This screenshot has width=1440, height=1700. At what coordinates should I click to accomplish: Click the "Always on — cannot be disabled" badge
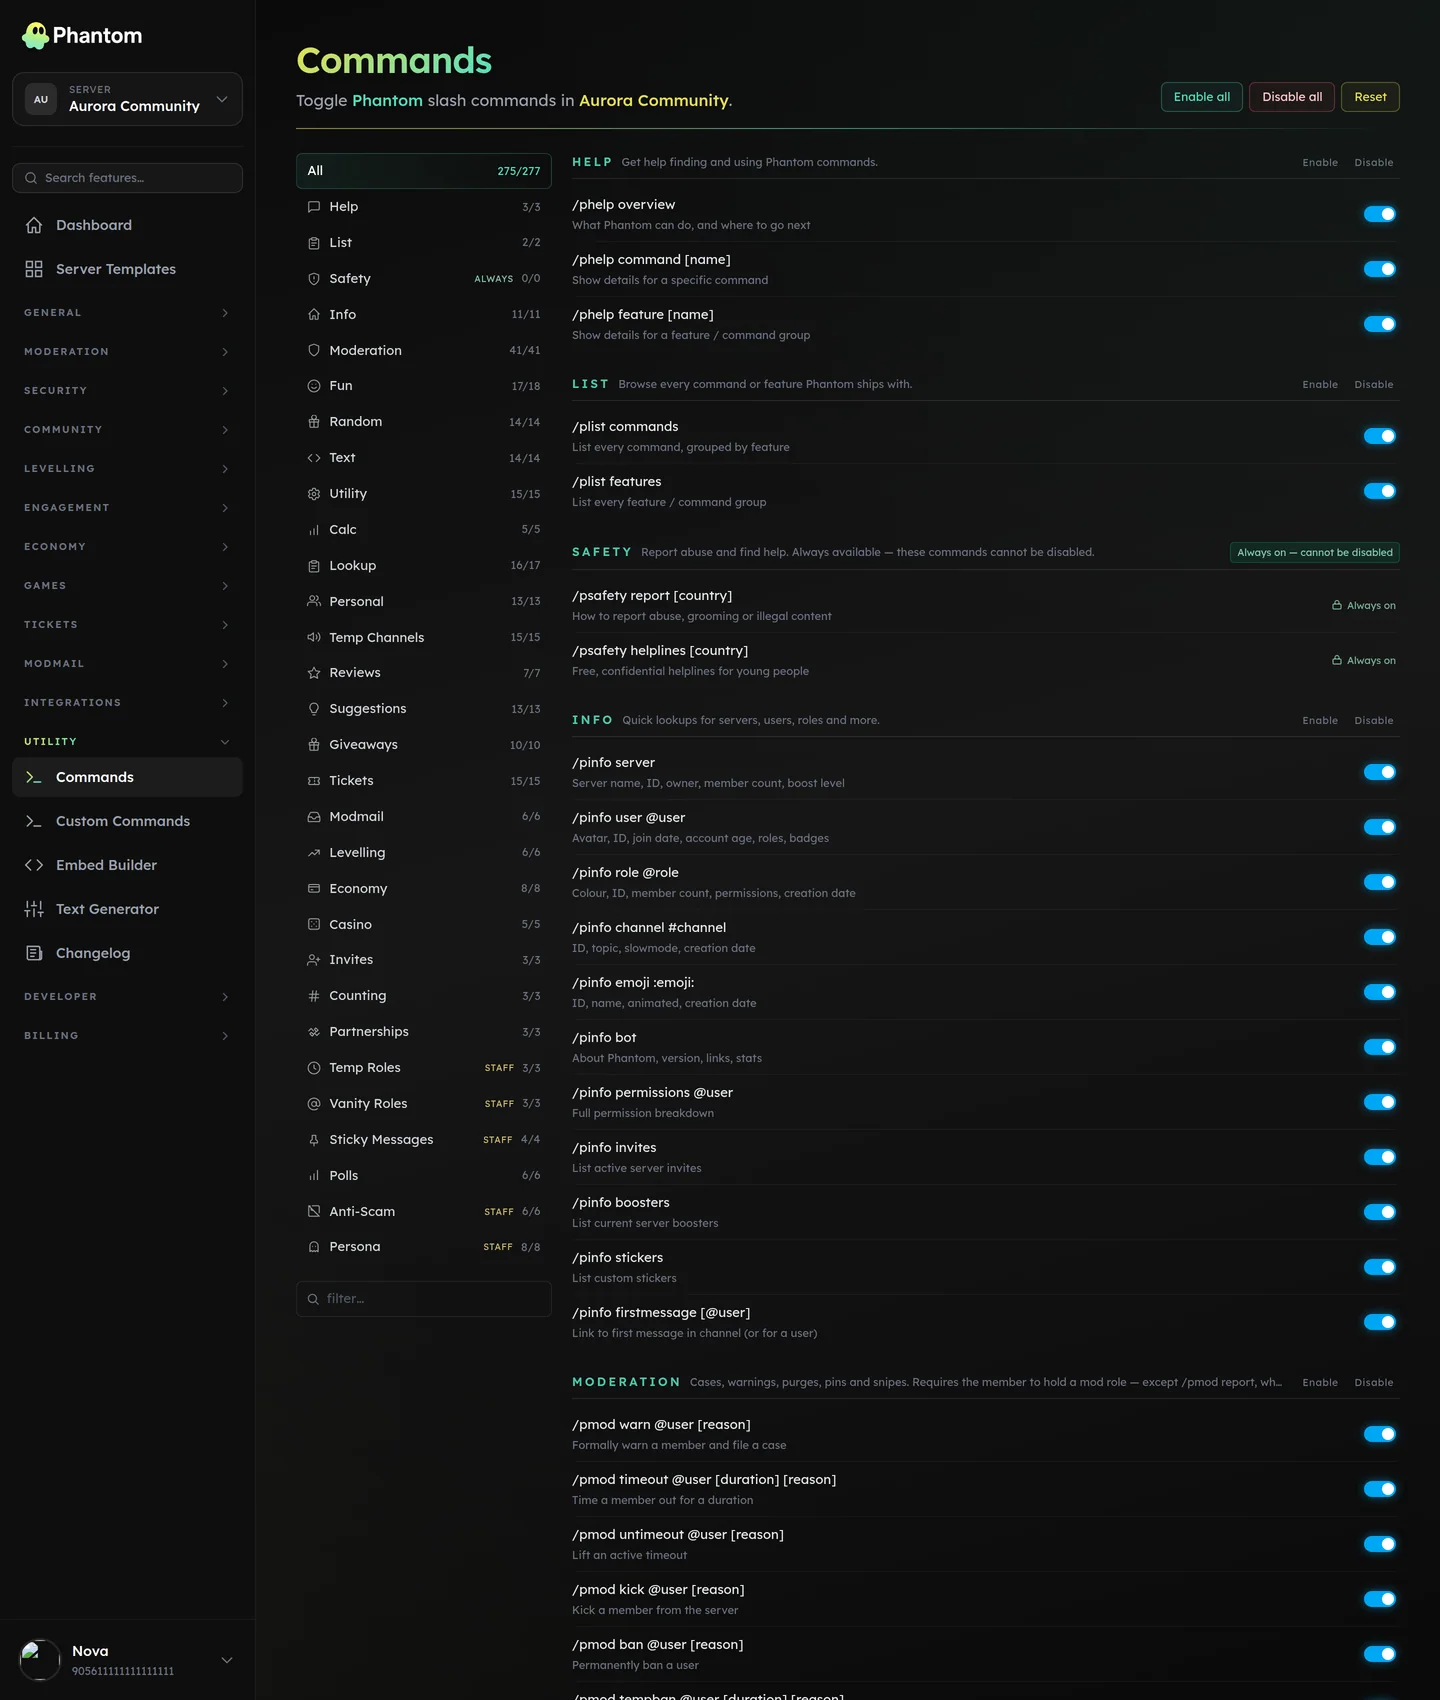[x=1315, y=553]
